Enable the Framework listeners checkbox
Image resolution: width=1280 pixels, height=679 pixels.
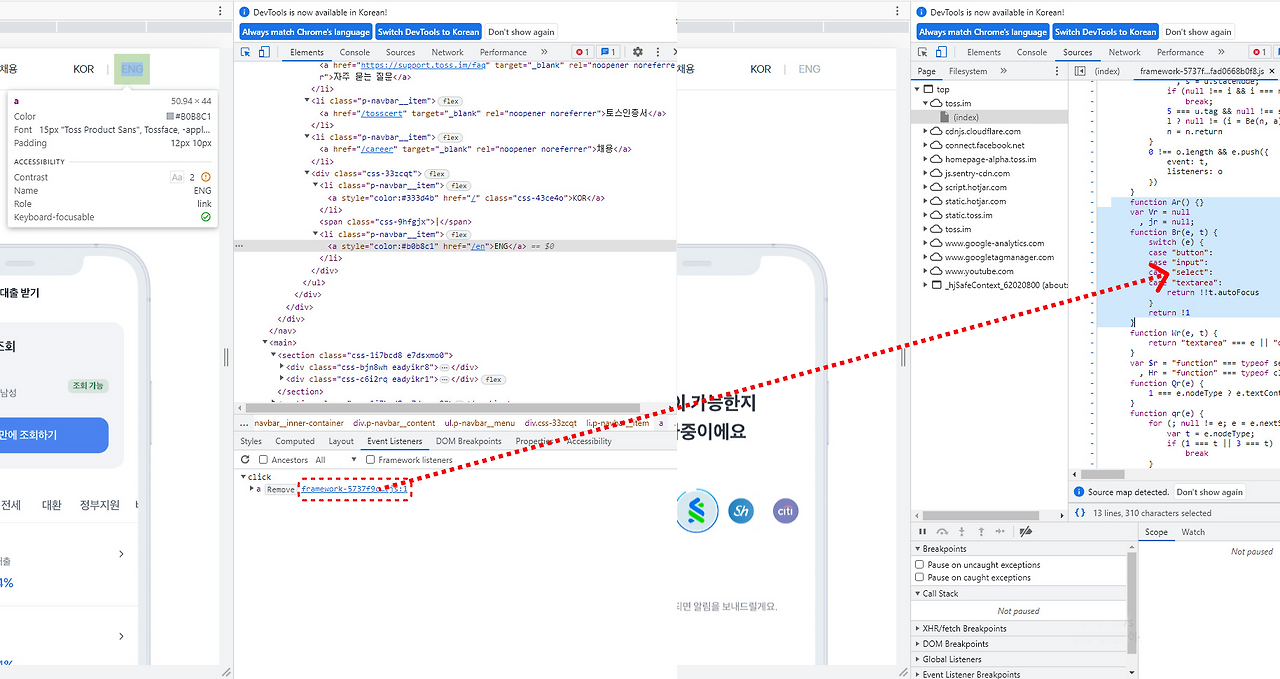coord(370,460)
